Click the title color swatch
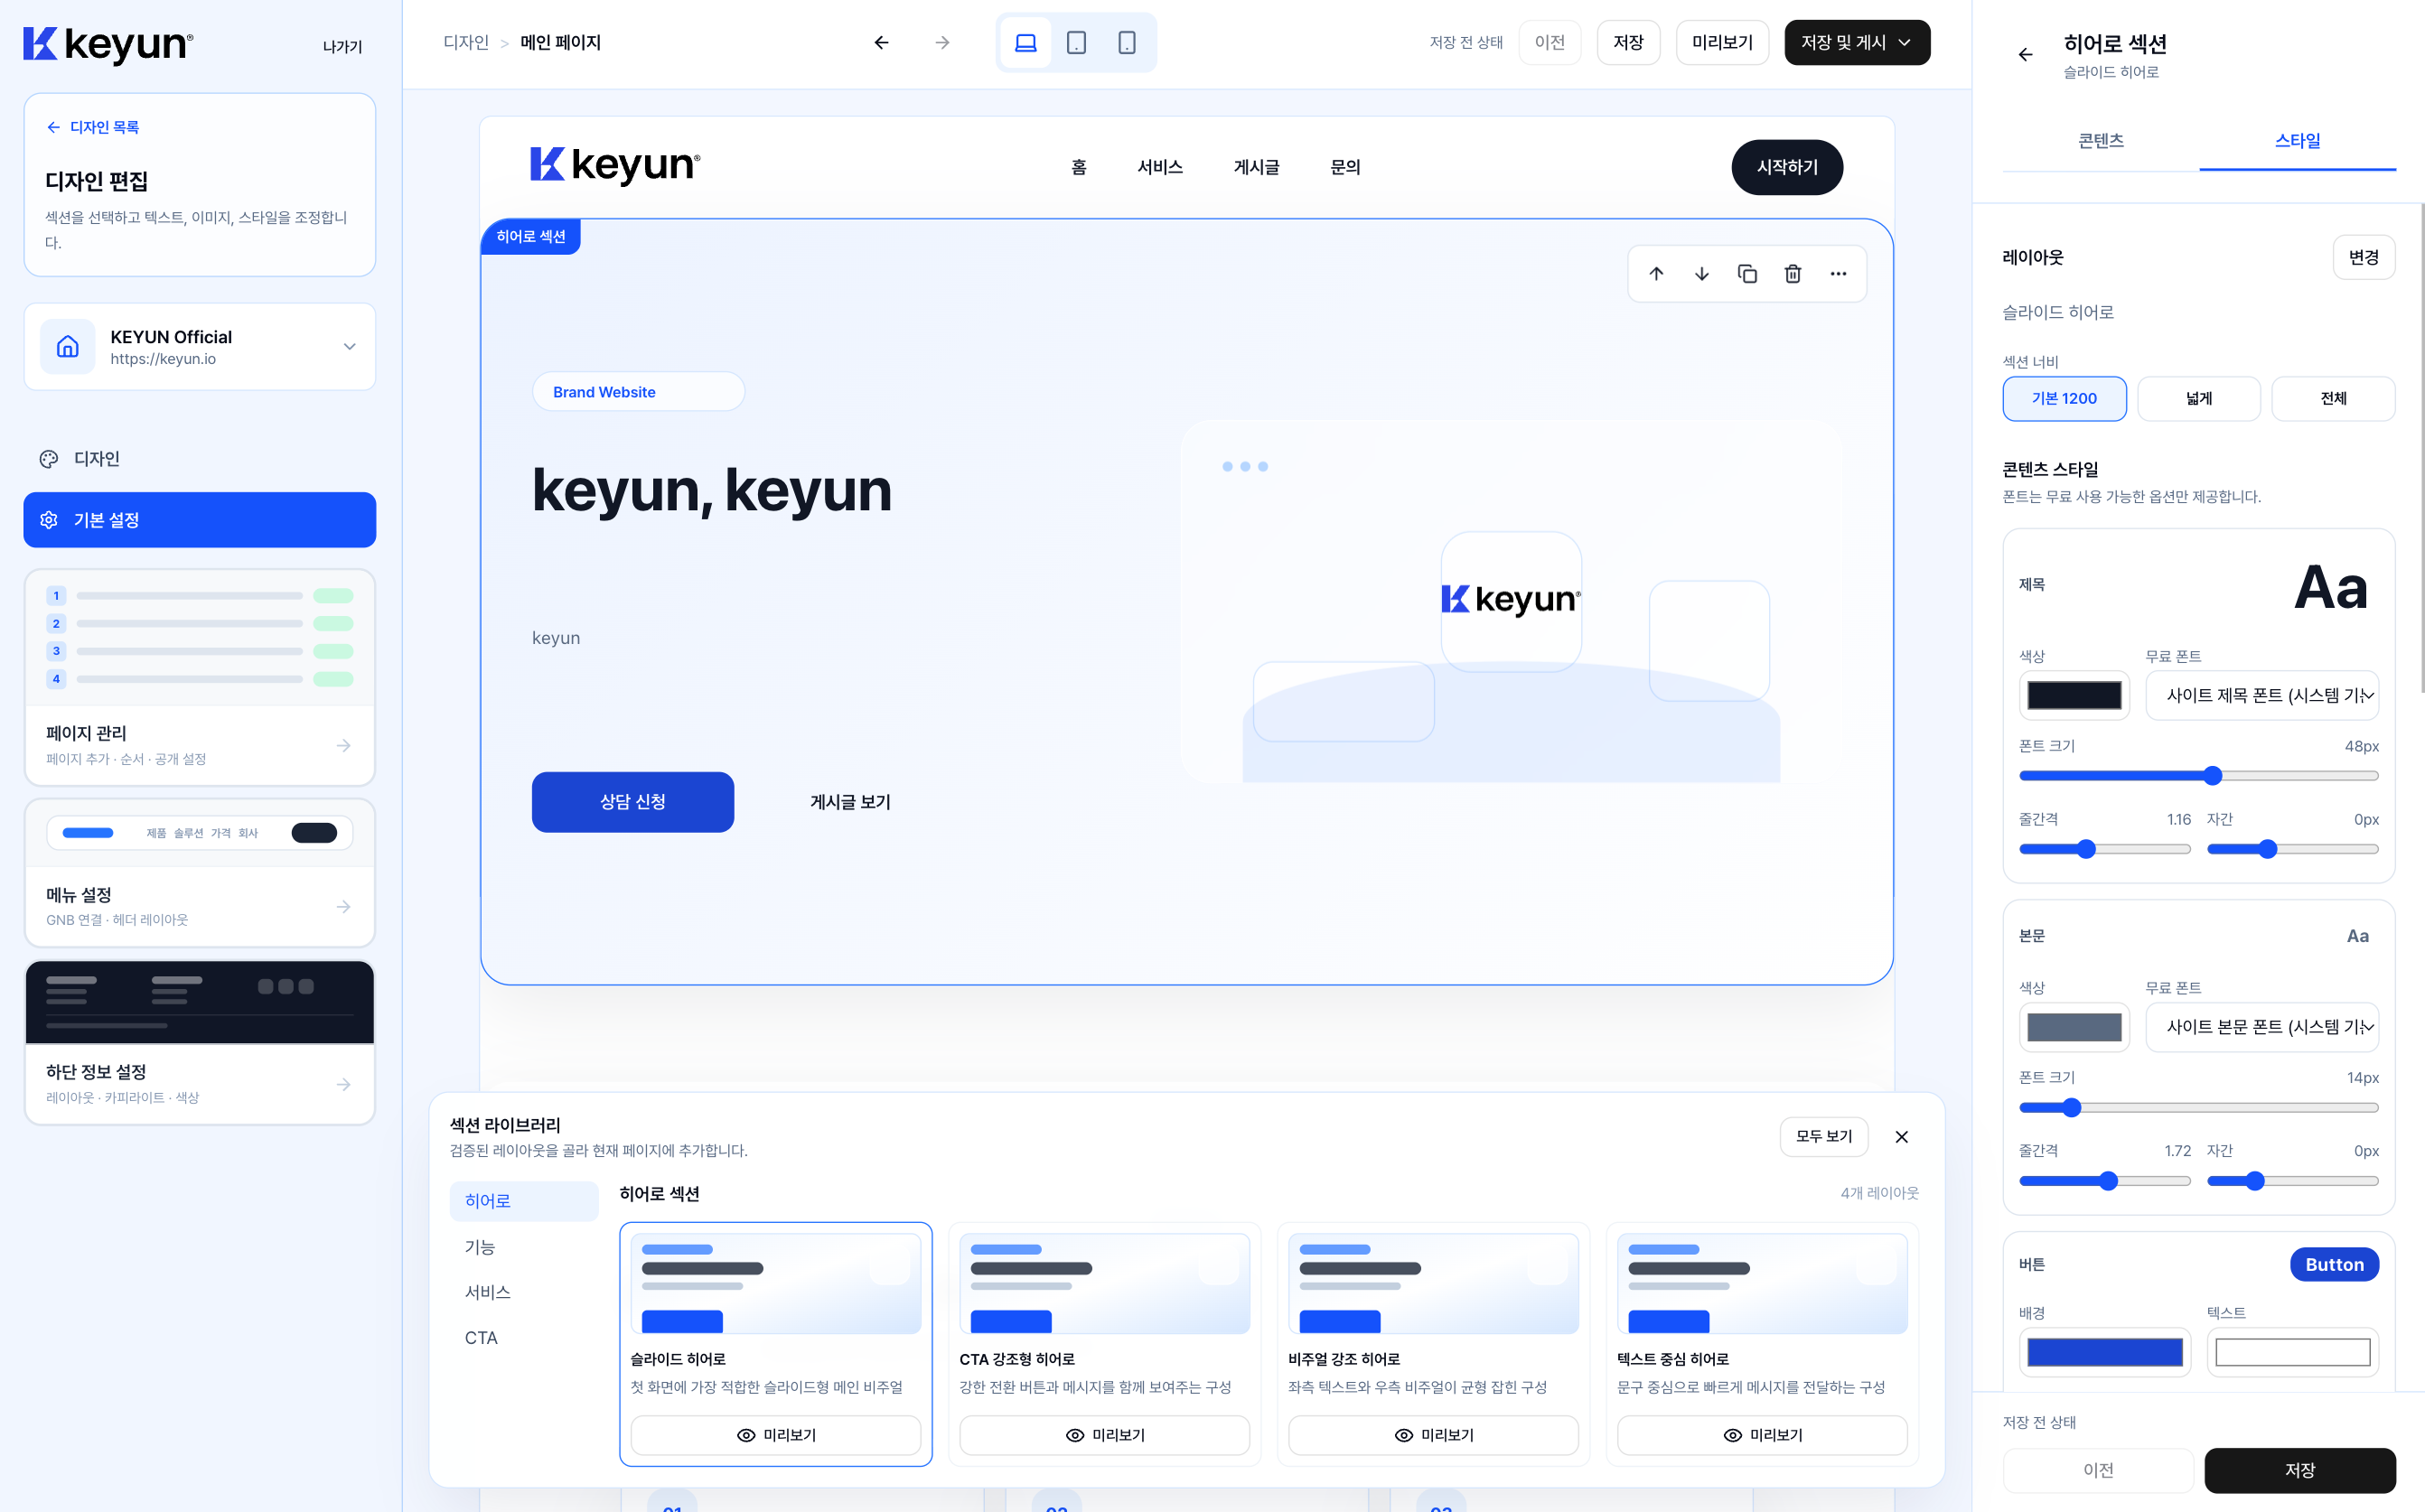The width and height of the screenshot is (2425, 1512). point(2074,696)
